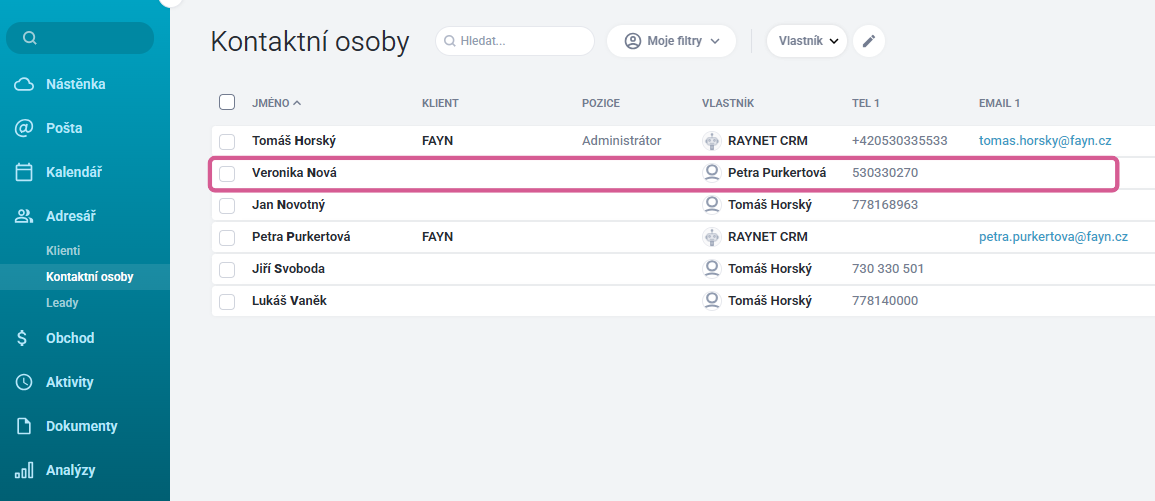Click the dollar icon for Obchod
Screen dimensions: 1155x501
point(23,338)
